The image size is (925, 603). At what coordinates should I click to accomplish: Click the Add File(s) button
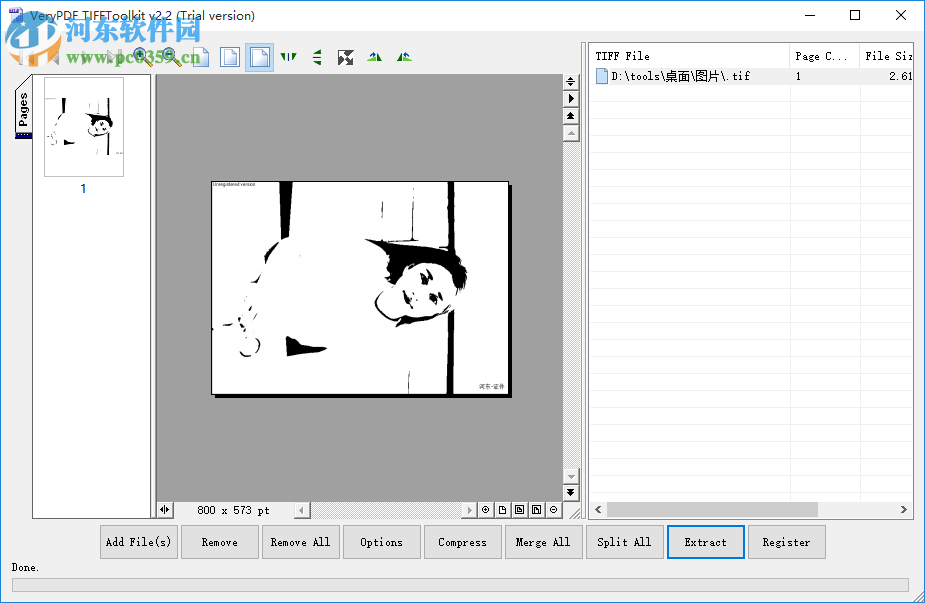click(x=138, y=541)
